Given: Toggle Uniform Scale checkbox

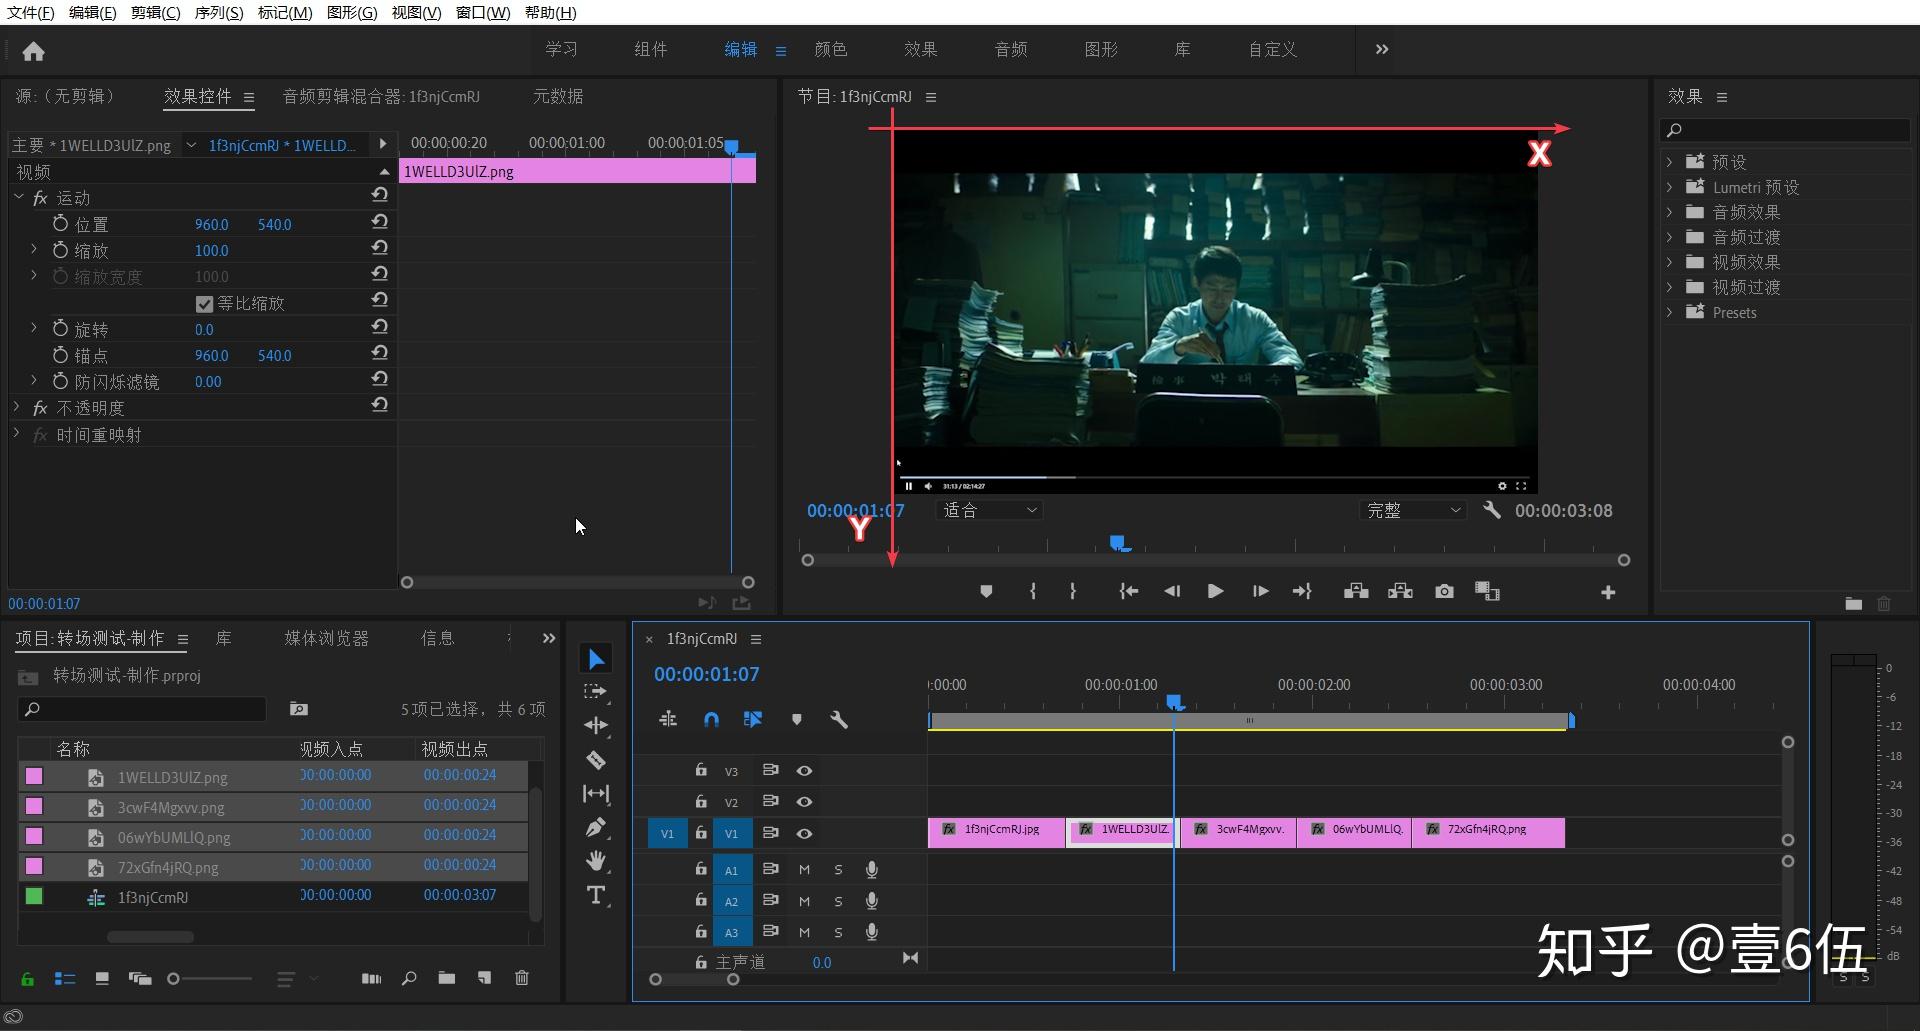Looking at the screenshot, I should [204, 304].
